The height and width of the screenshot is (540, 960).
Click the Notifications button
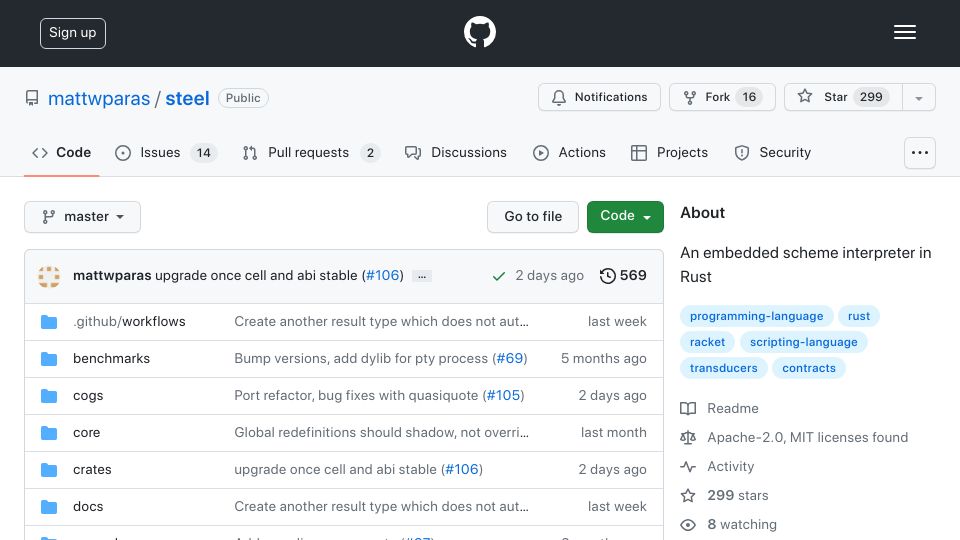[x=599, y=97]
